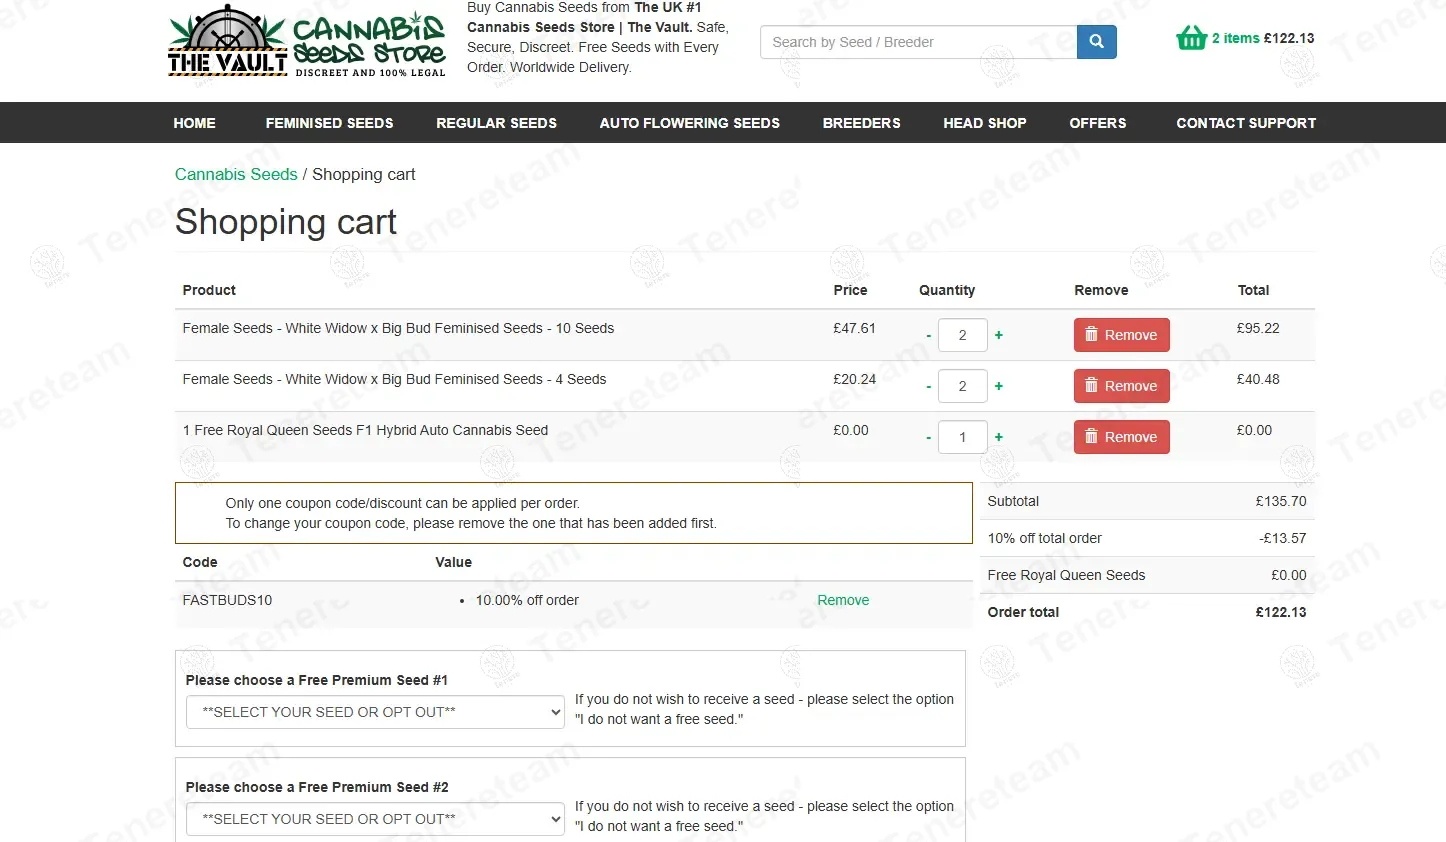Click the Subtotal £135.70 amount
The image size is (1446, 842).
pos(1281,501)
